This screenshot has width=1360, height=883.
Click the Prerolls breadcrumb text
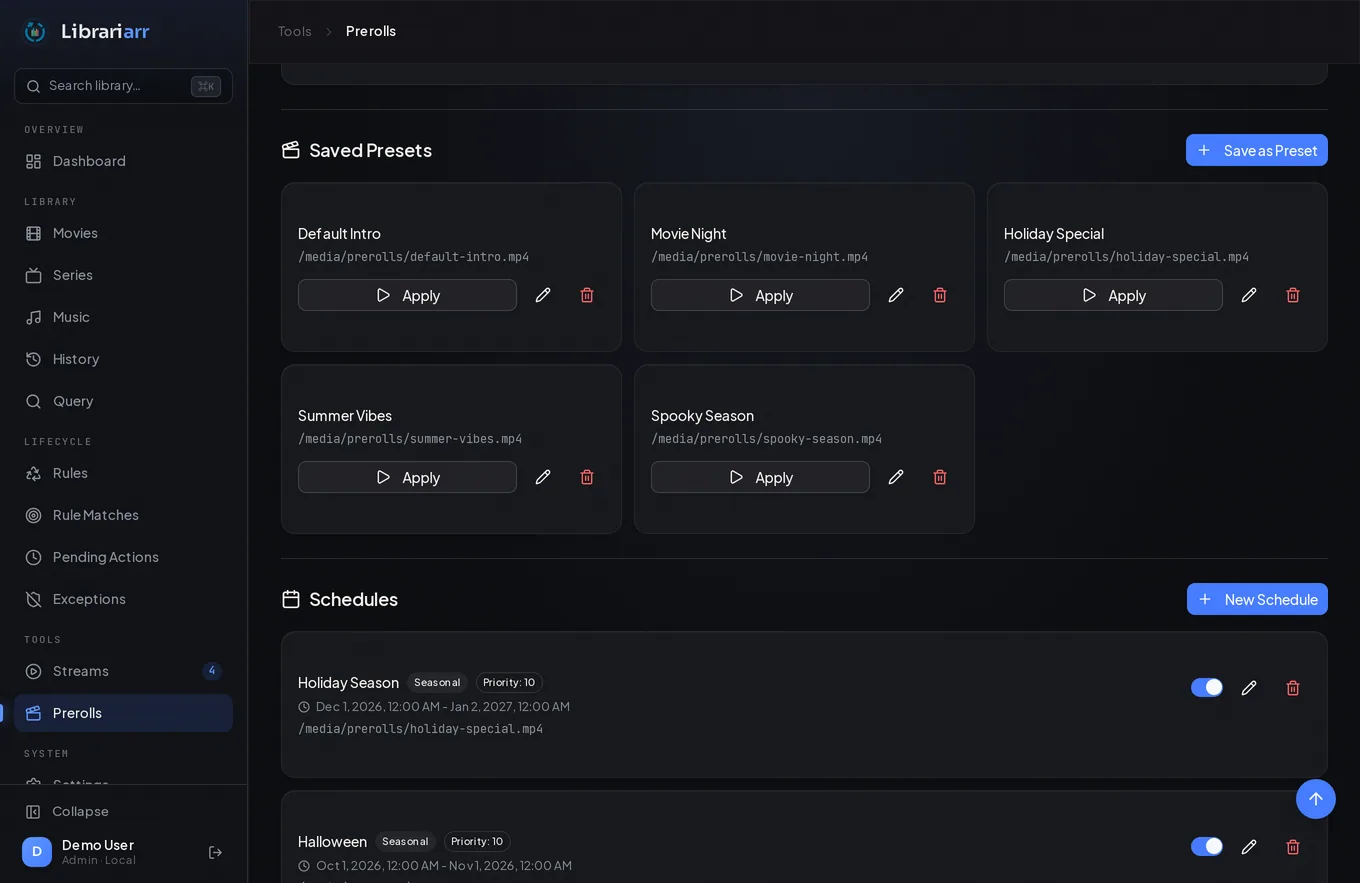(x=371, y=31)
